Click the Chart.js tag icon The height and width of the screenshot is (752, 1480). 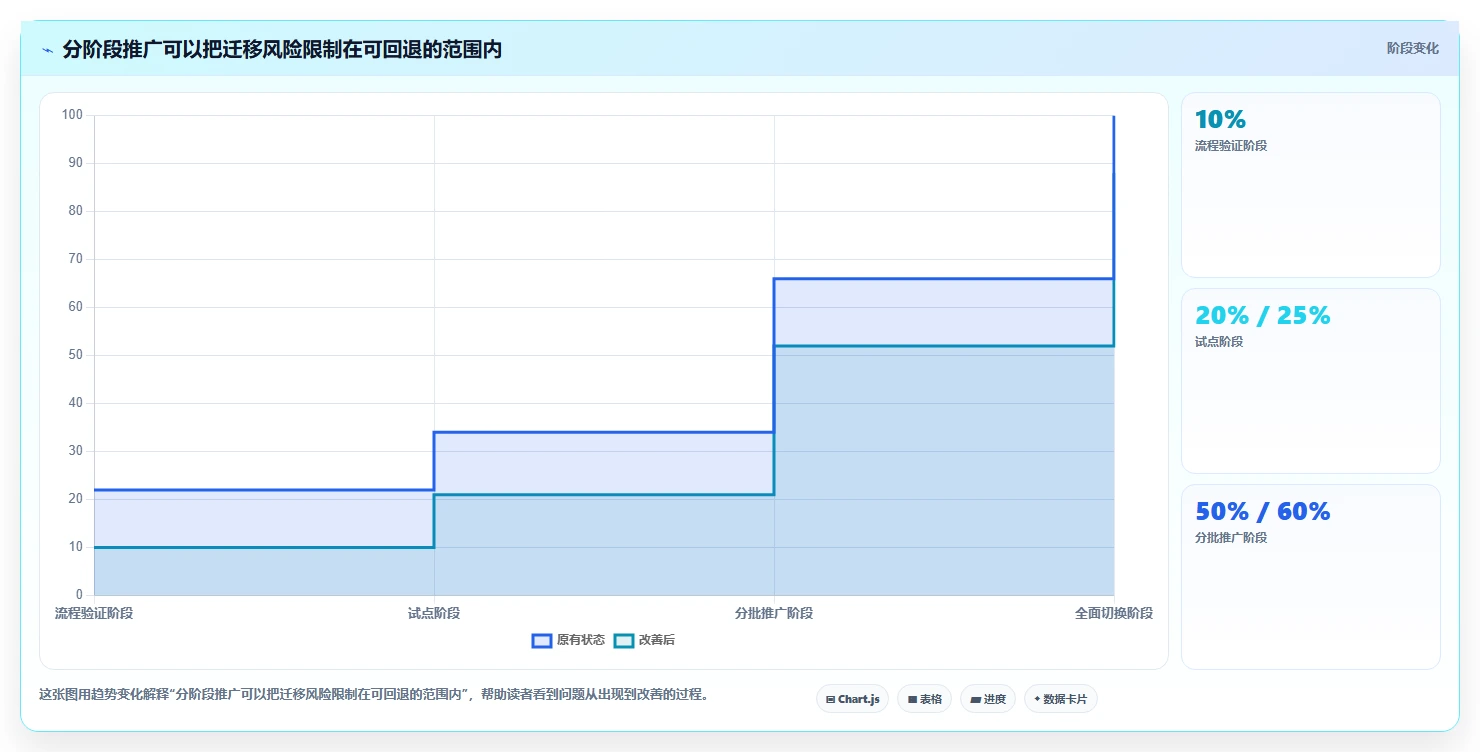pos(830,700)
